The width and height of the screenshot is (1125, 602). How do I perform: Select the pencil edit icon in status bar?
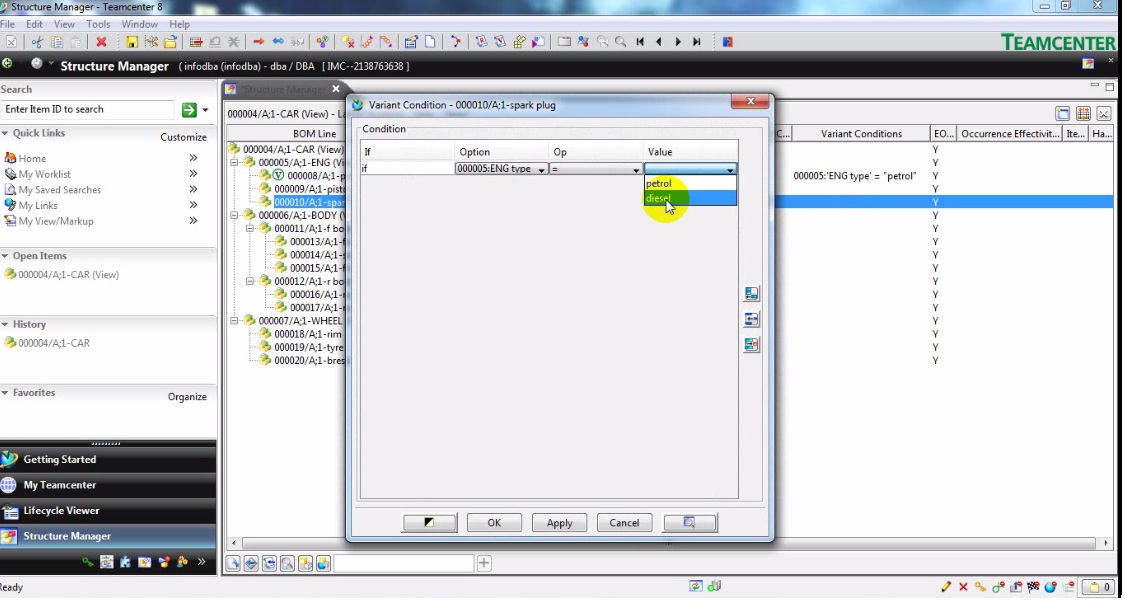[x=946, y=586]
